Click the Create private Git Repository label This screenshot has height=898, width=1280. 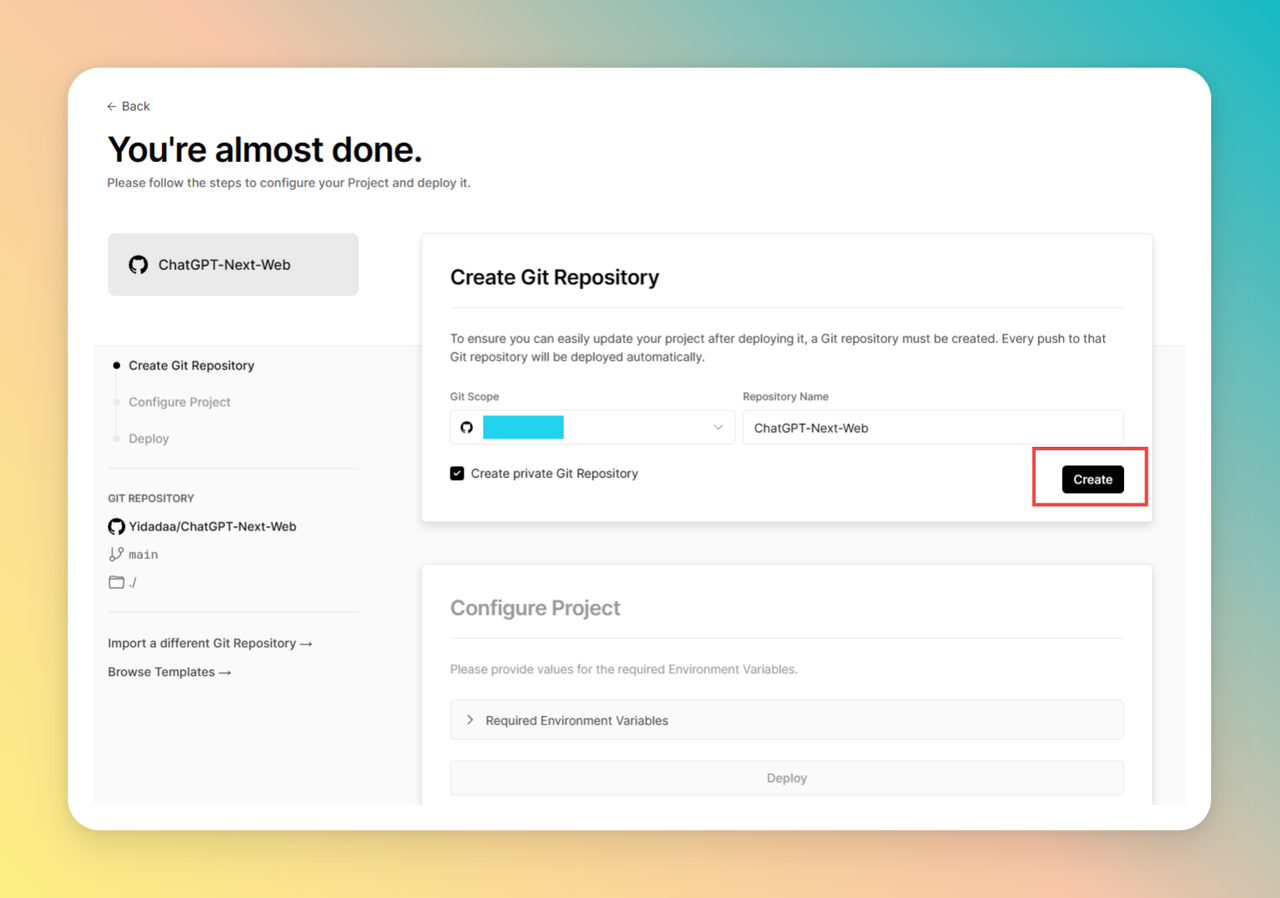(x=554, y=474)
